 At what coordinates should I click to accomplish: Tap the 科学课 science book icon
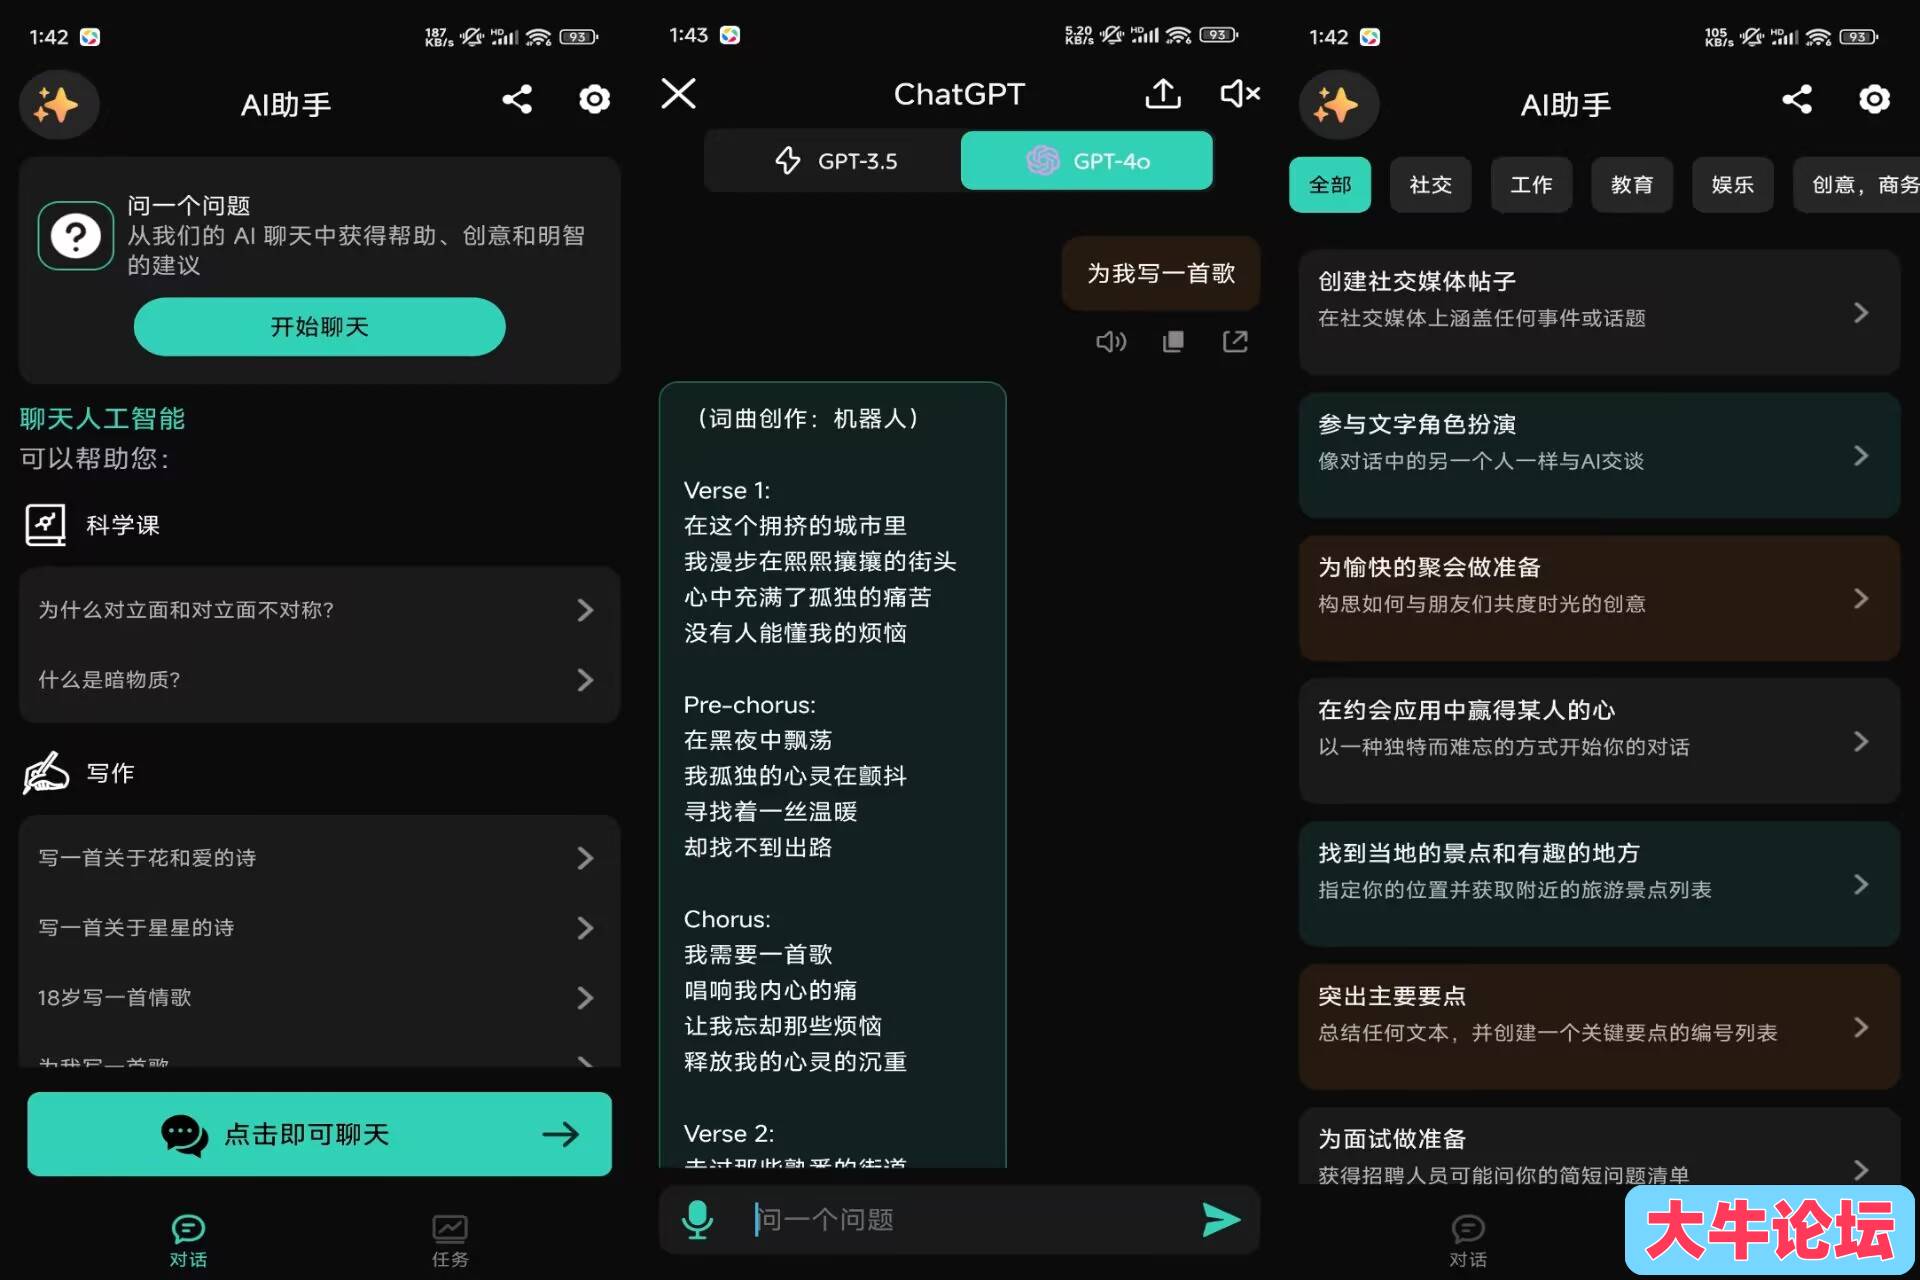[x=45, y=525]
